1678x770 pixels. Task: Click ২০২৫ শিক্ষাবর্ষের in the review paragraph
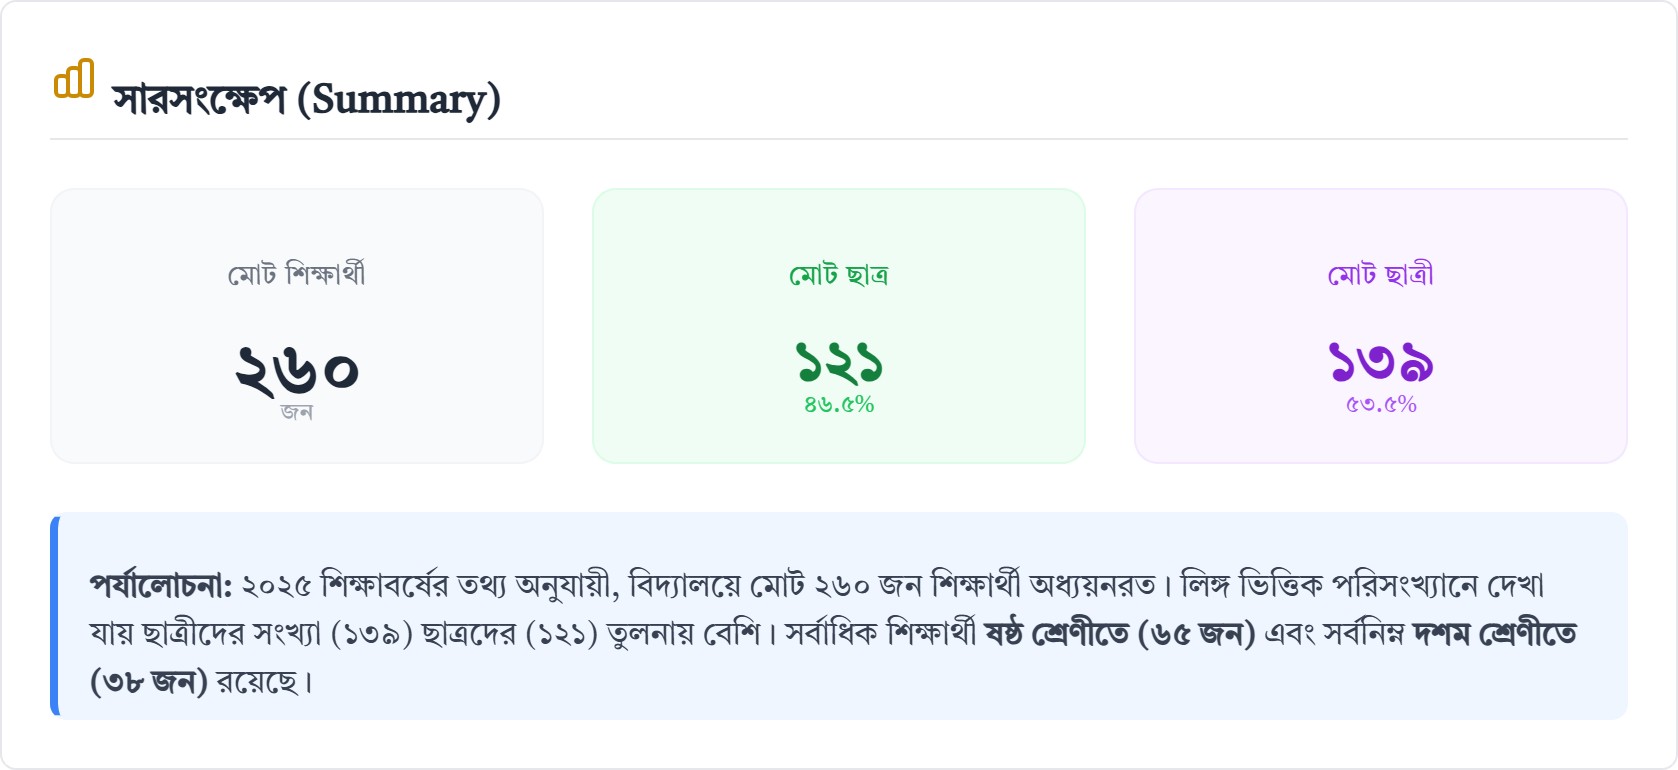[x=344, y=585]
